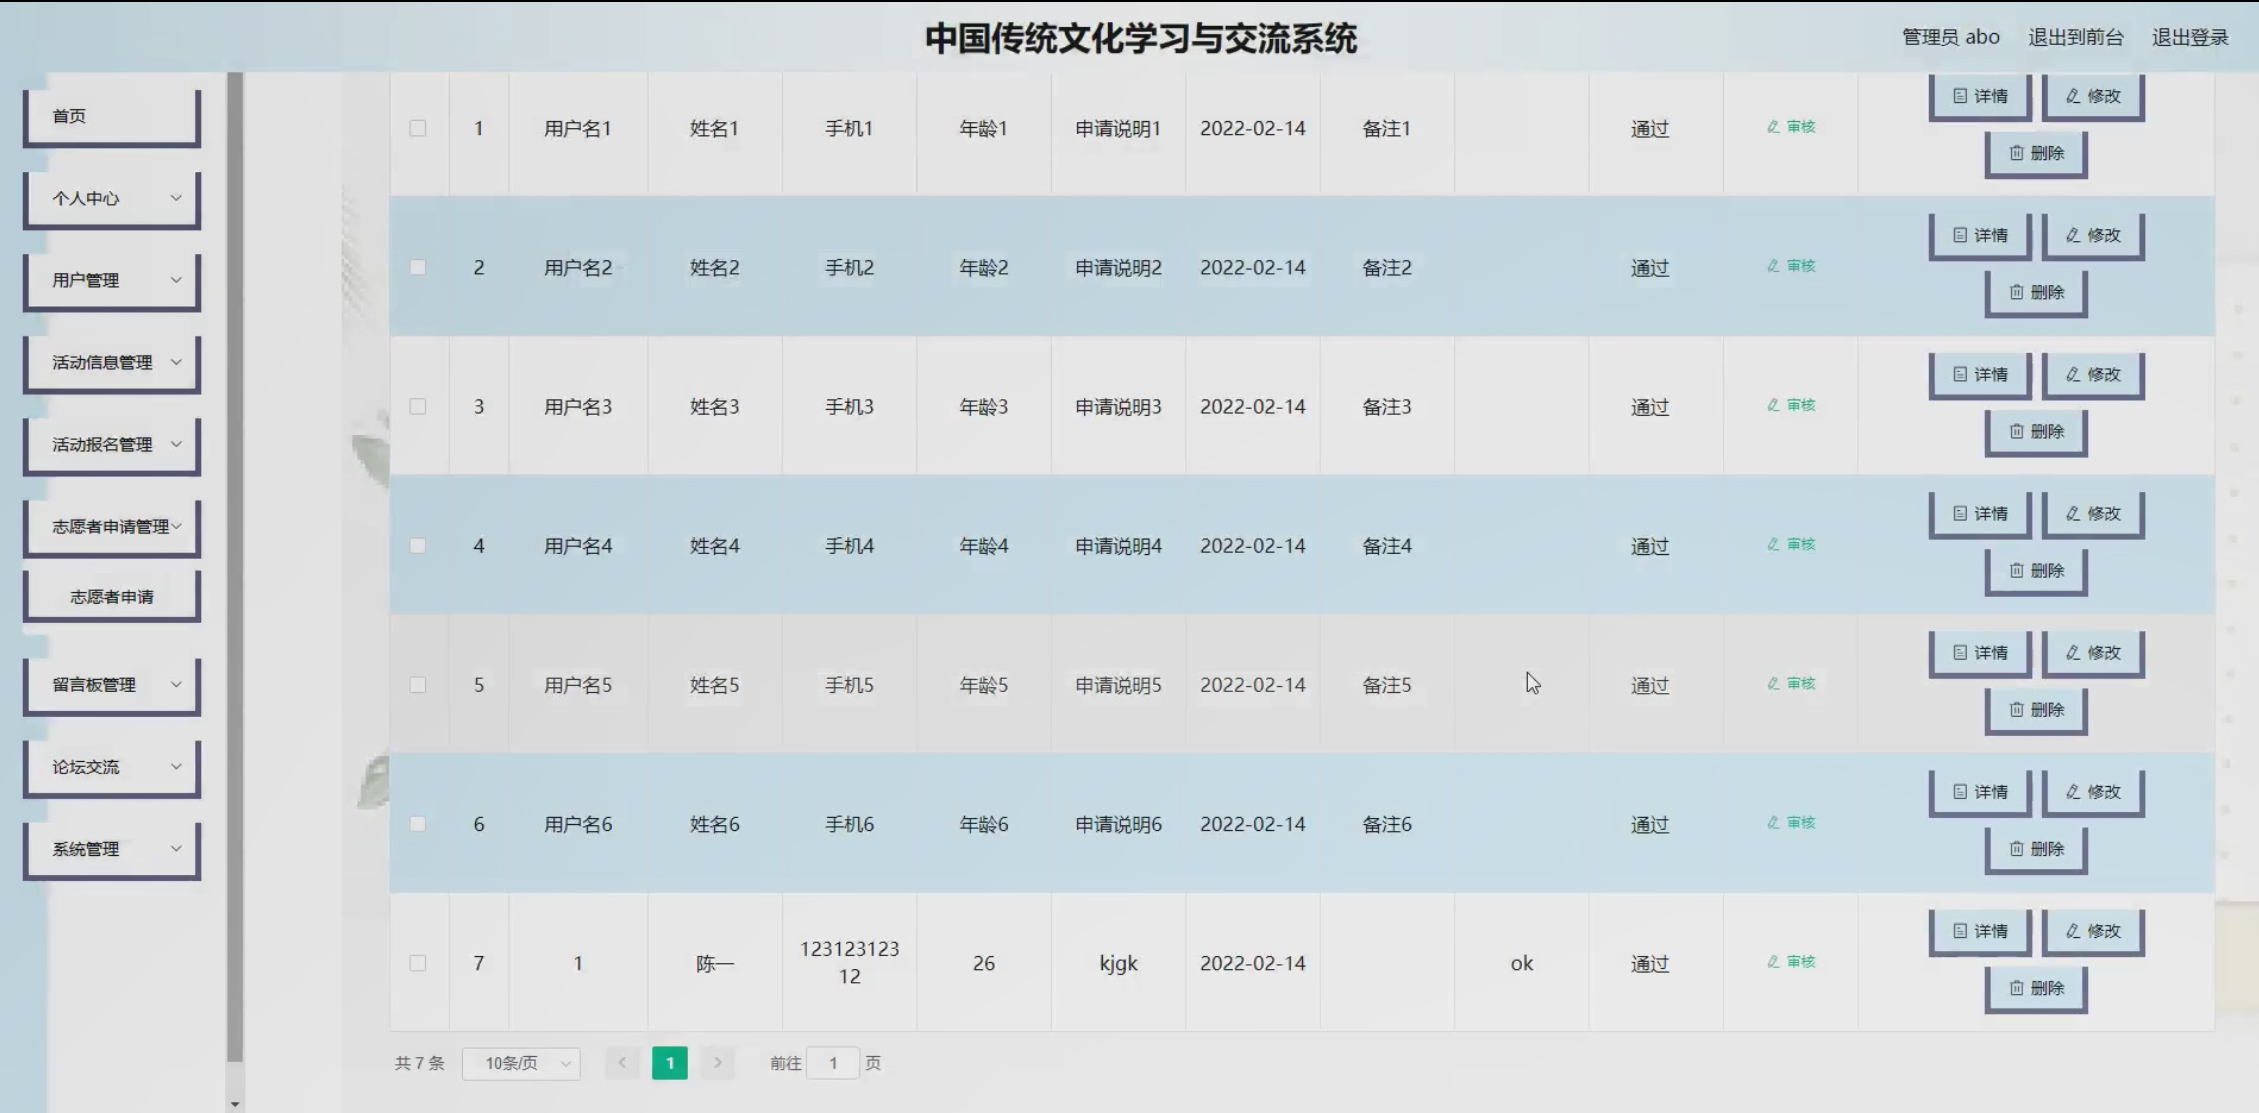Screen dimensions: 2259x1113
Task: Click the 详情 document icon for row 2
Action: pyautogui.click(x=1960, y=235)
